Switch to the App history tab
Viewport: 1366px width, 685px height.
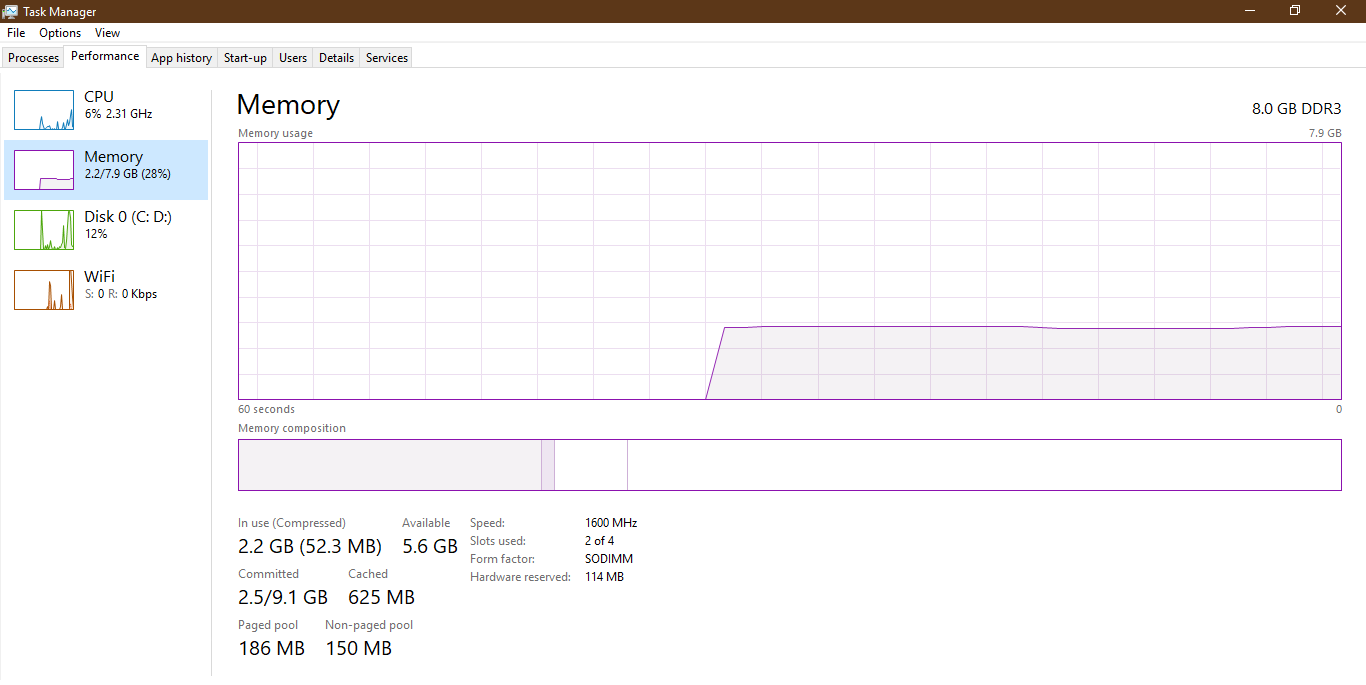tap(181, 57)
